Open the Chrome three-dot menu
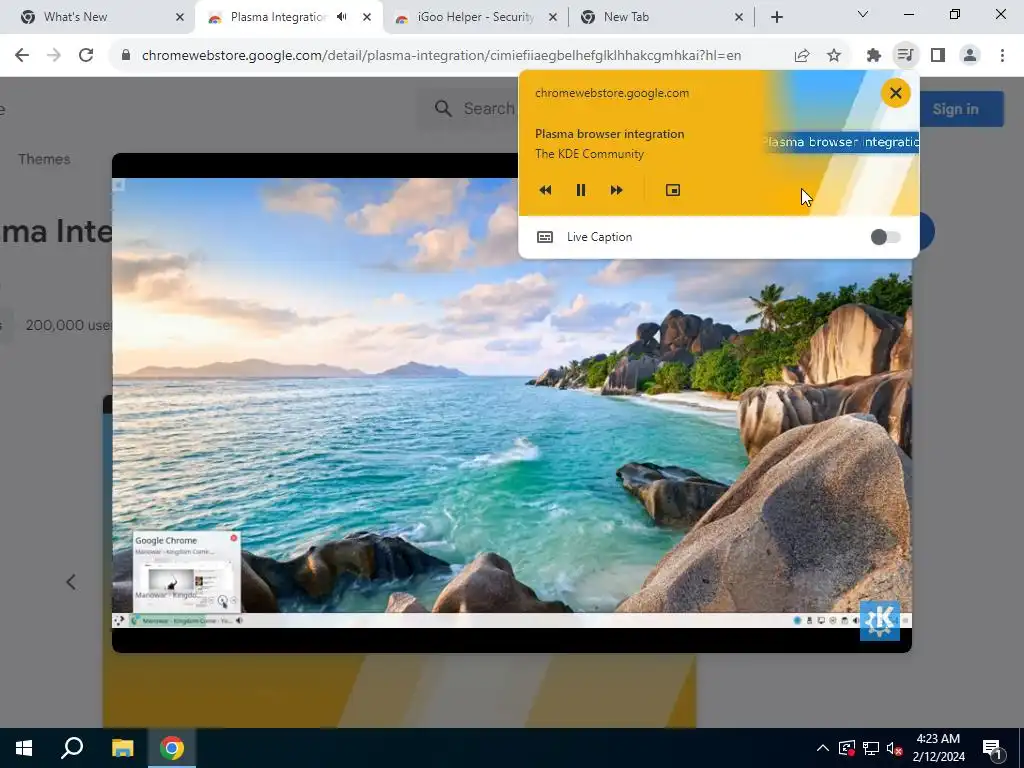 pyautogui.click(x=1002, y=56)
